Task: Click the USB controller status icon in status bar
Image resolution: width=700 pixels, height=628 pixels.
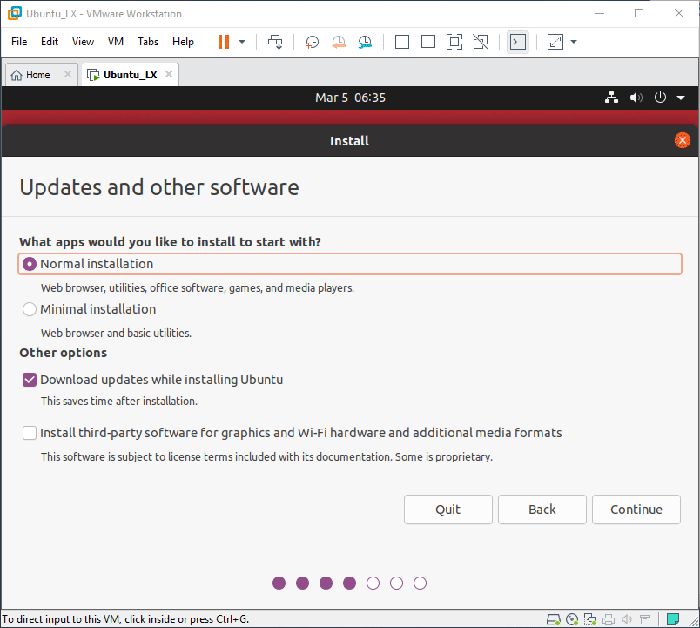Action: (645, 619)
